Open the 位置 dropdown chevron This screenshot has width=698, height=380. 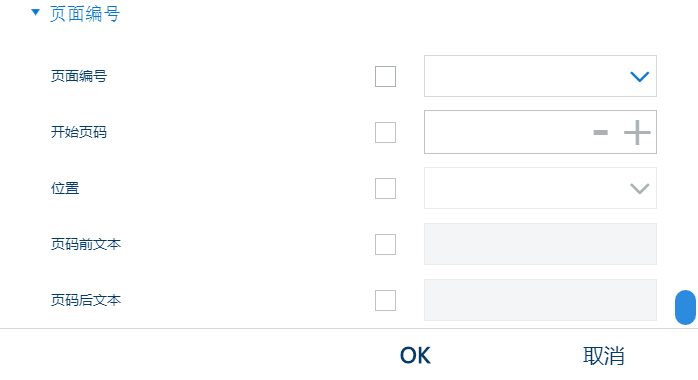[640, 189]
